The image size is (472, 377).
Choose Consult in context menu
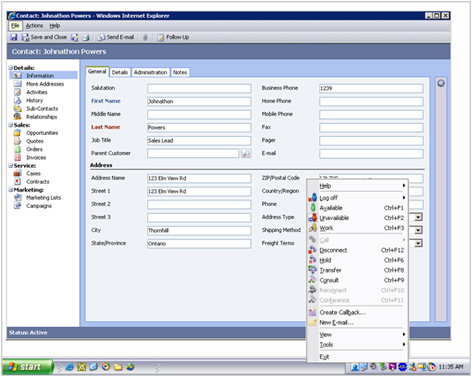pyautogui.click(x=357, y=280)
